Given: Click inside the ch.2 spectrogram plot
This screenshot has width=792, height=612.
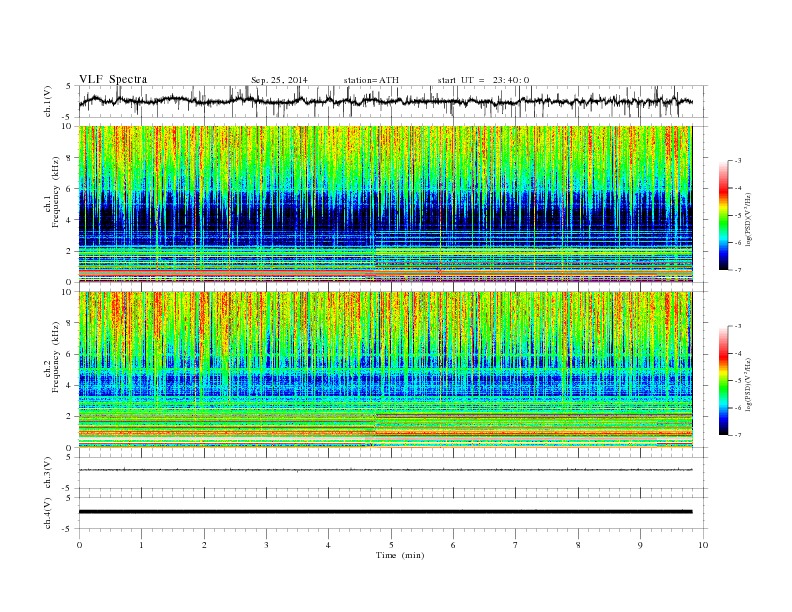Looking at the screenshot, I should tap(385, 370).
